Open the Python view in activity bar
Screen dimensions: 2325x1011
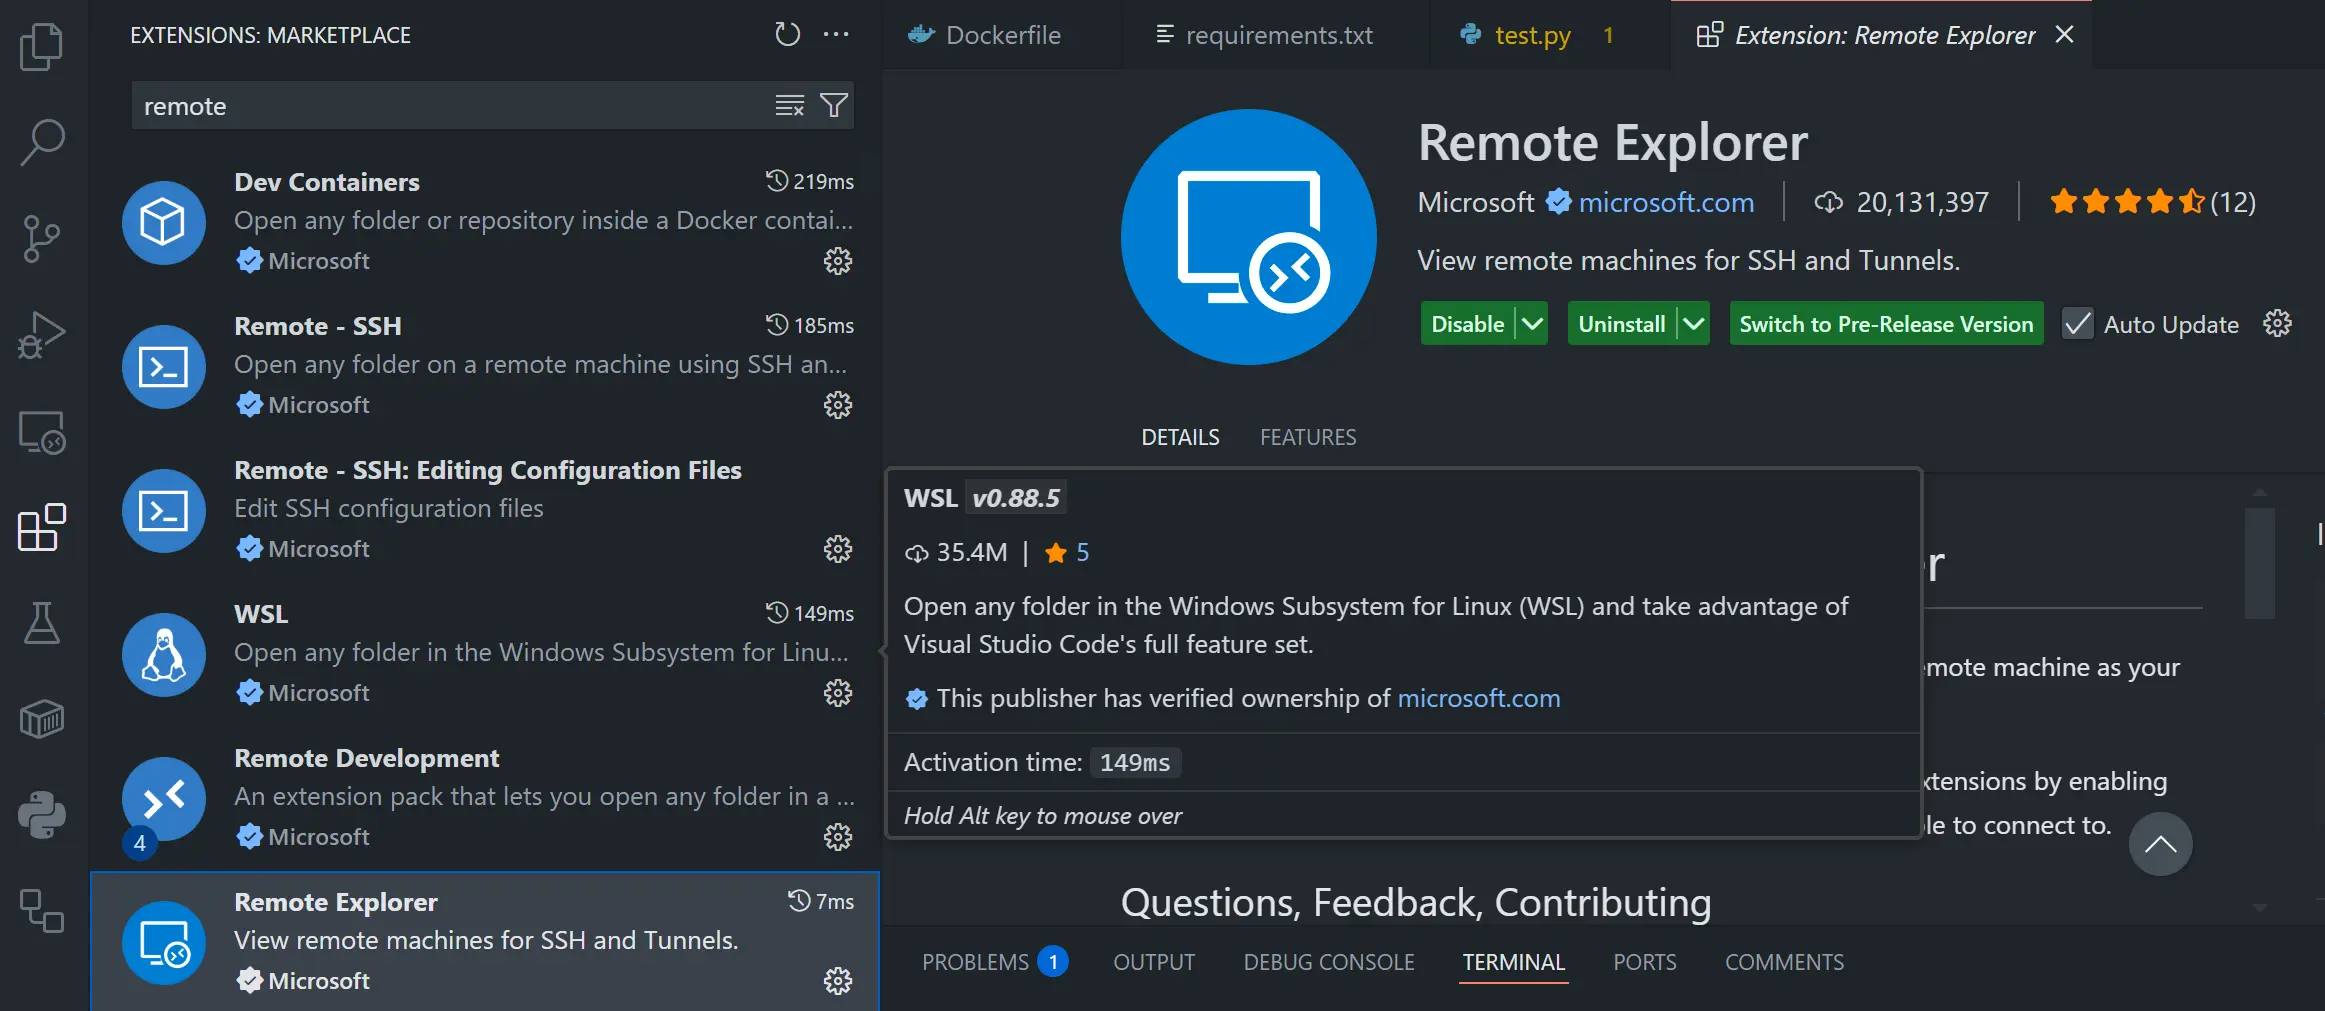pyautogui.click(x=42, y=815)
